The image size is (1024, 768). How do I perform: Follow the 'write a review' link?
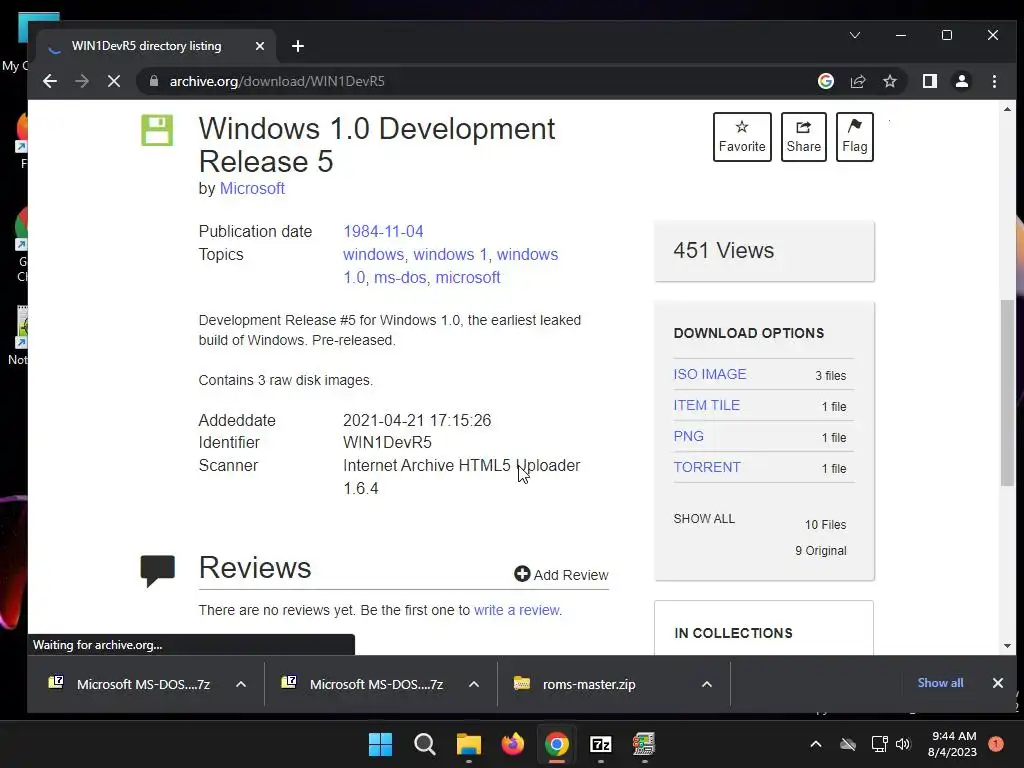coord(516,610)
